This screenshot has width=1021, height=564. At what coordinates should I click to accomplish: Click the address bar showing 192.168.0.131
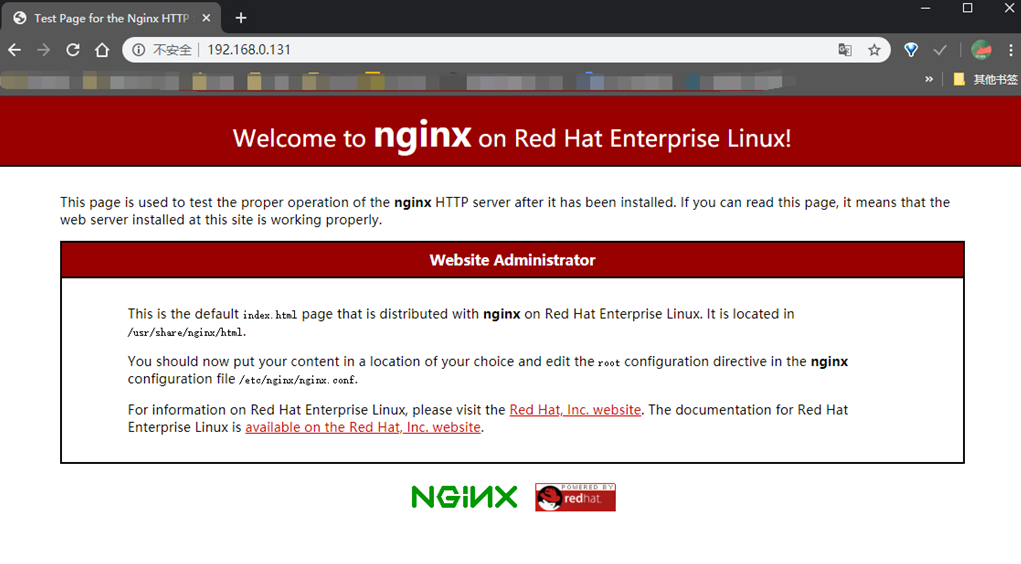507,50
